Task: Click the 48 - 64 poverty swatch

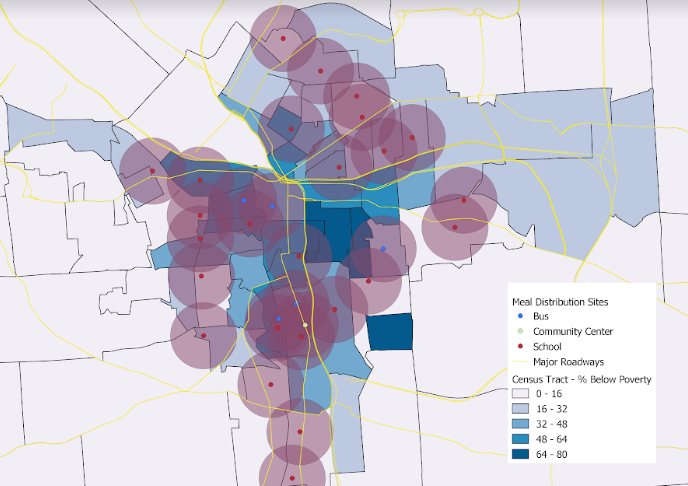Action: tap(520, 439)
